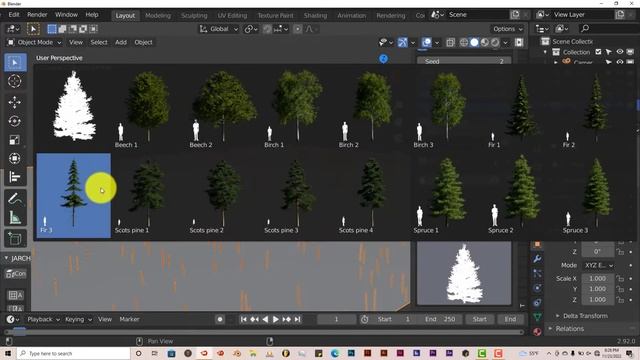Image resolution: width=640 pixels, height=360 pixels.
Task: Open the Object properties orange square tab
Action: click(537, 244)
